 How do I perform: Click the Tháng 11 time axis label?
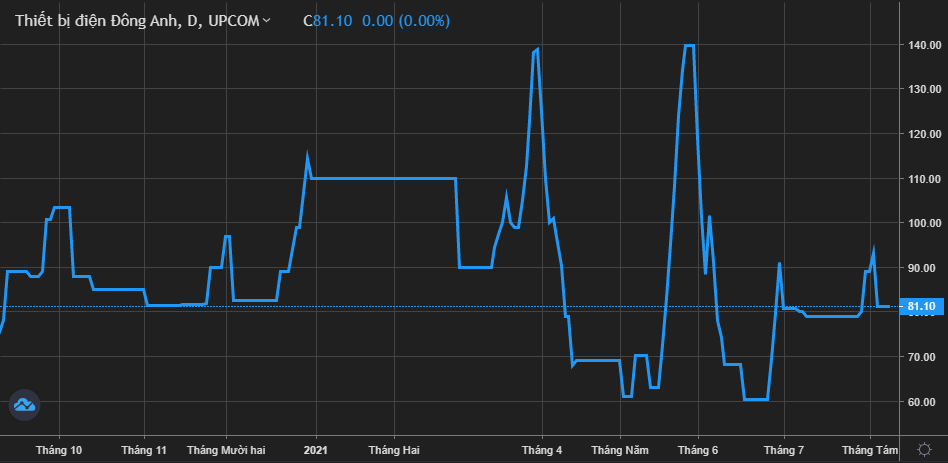[x=144, y=450]
